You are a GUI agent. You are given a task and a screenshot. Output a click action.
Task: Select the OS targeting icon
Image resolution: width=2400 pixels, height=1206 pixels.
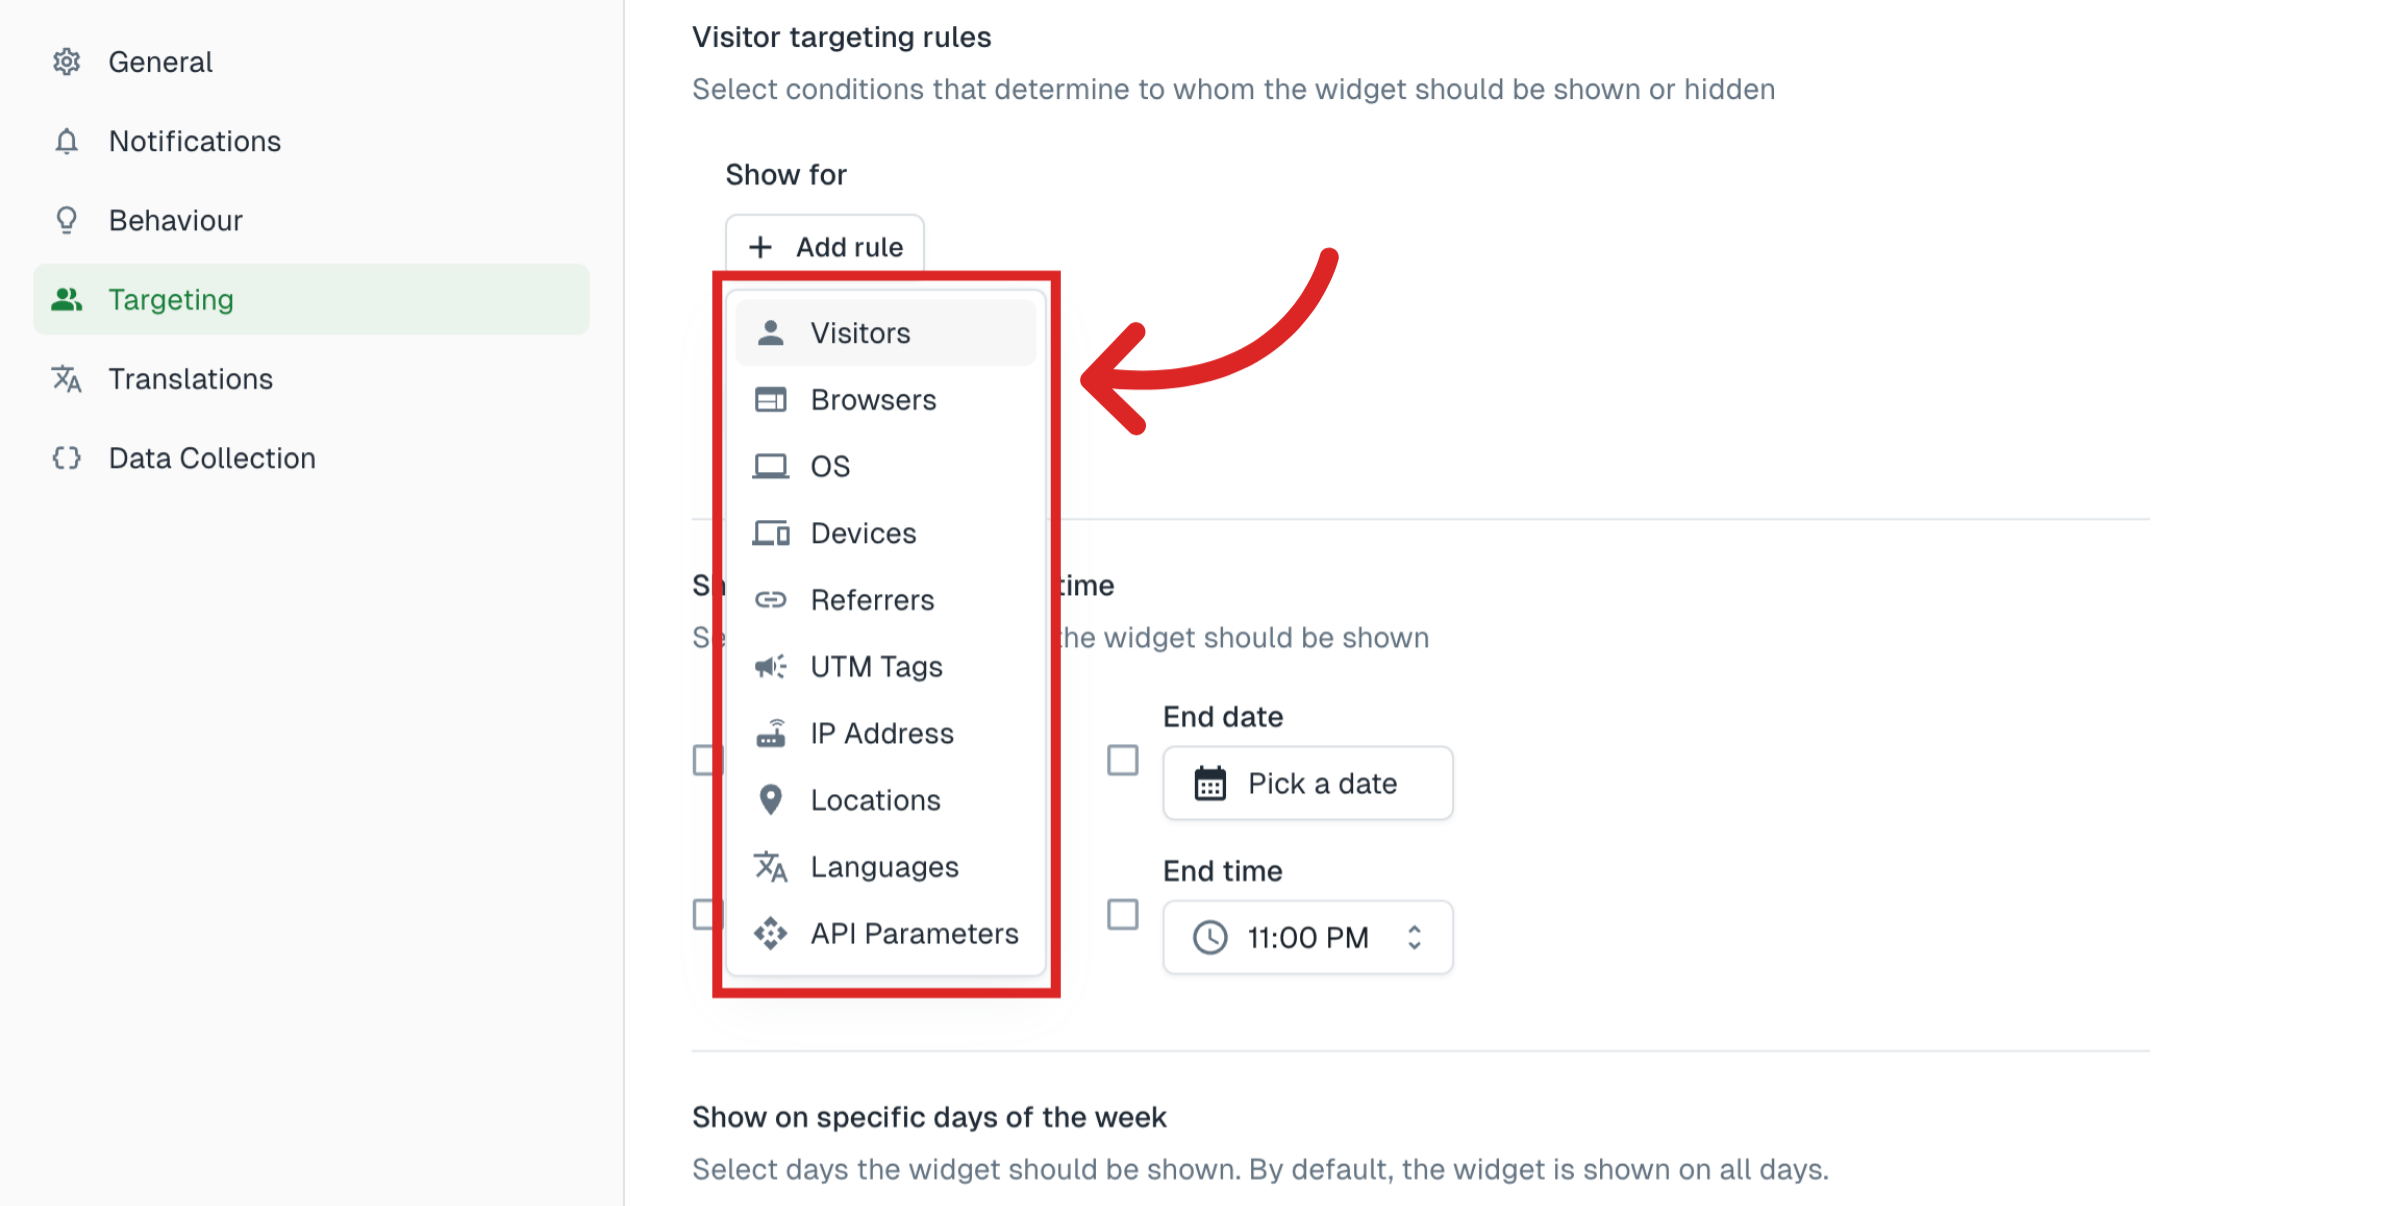coord(771,465)
